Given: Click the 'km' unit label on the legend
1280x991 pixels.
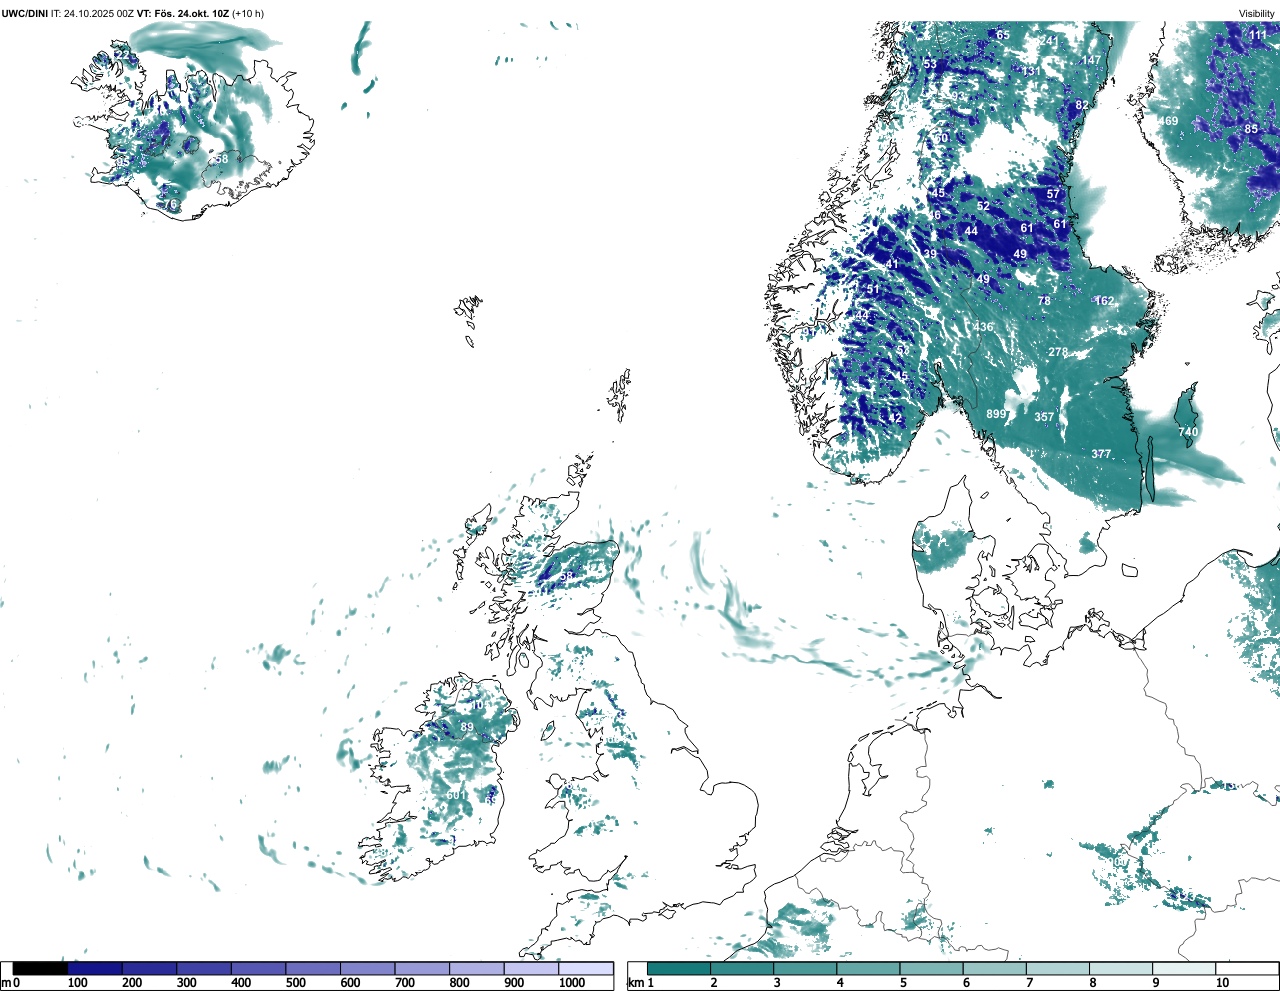Looking at the screenshot, I should coord(635,983).
